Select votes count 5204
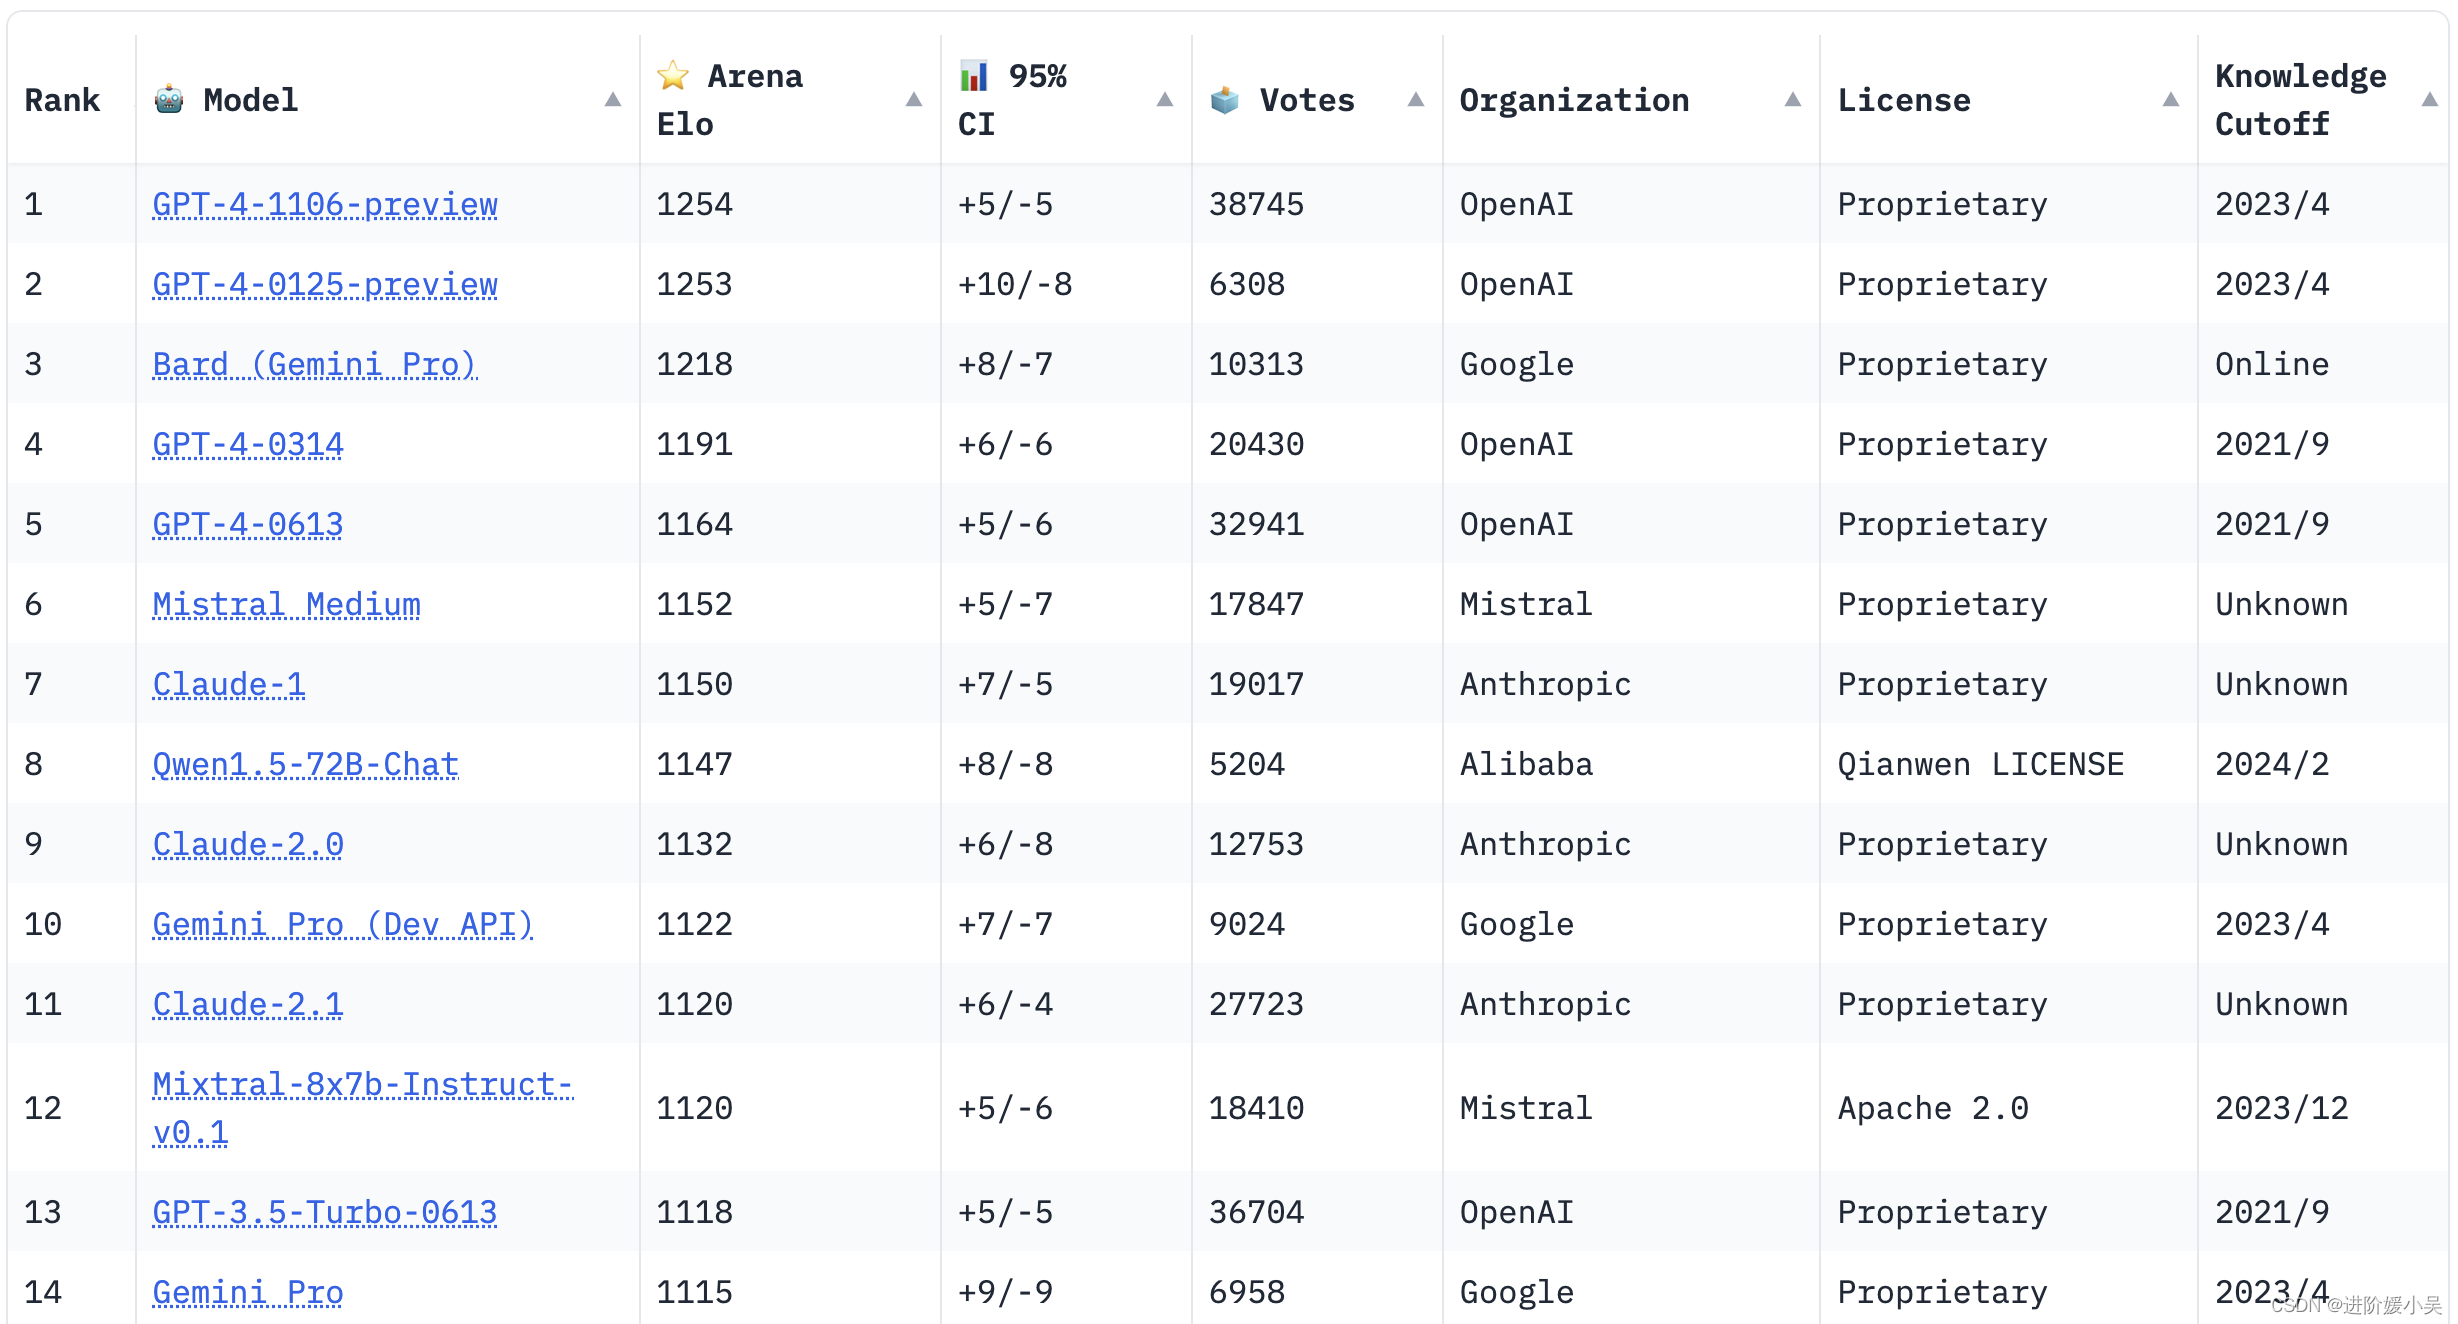2458x1324 pixels. (1247, 764)
